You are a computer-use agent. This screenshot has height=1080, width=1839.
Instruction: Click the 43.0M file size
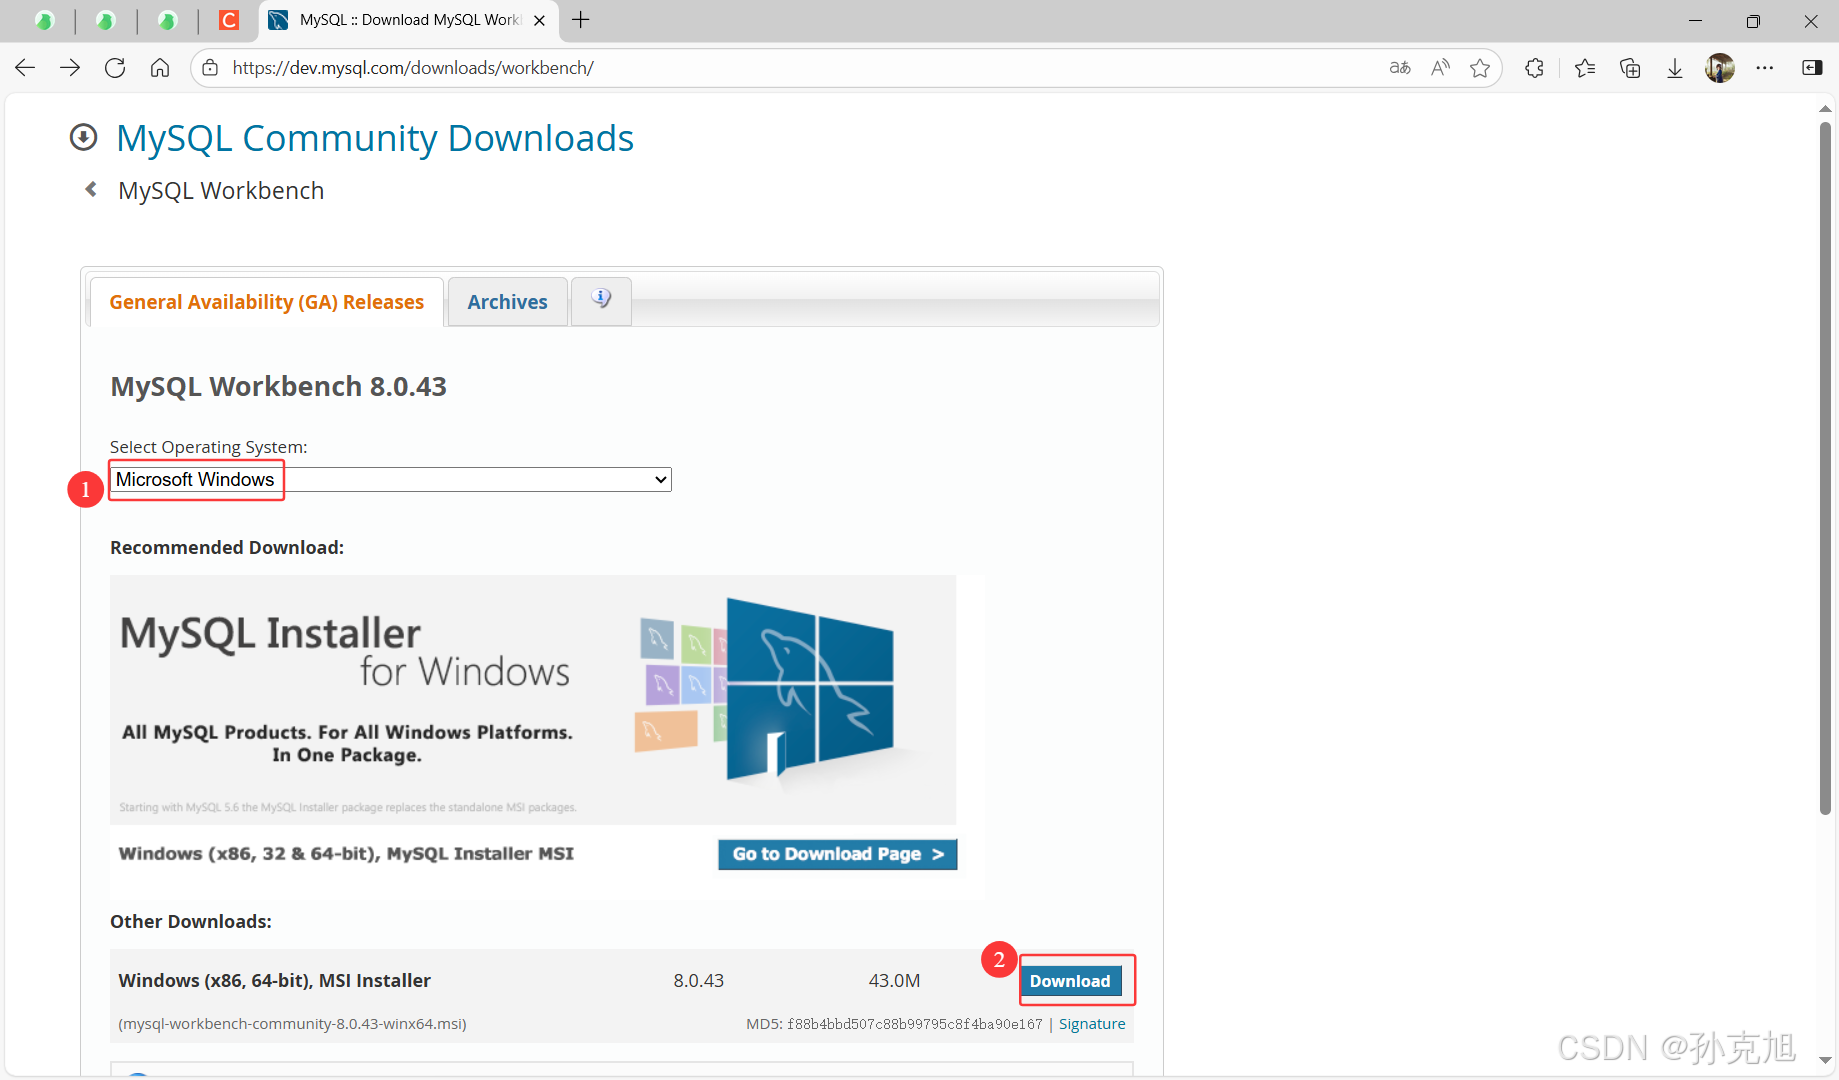click(x=894, y=981)
